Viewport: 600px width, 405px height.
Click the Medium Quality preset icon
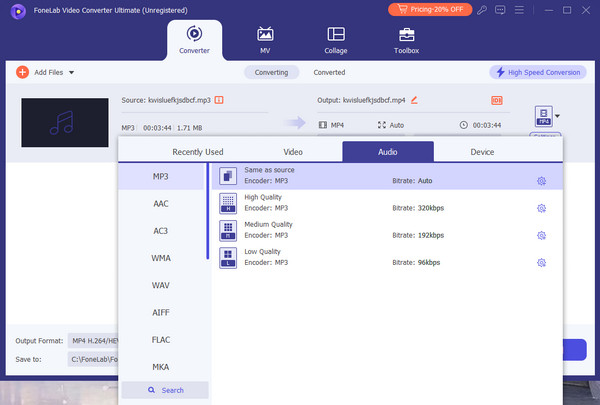click(228, 230)
